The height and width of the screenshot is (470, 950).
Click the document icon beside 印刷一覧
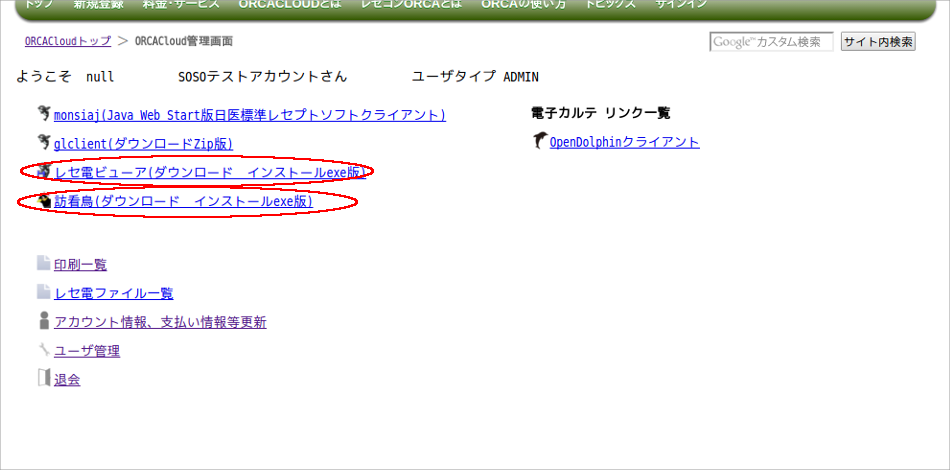click(44, 263)
